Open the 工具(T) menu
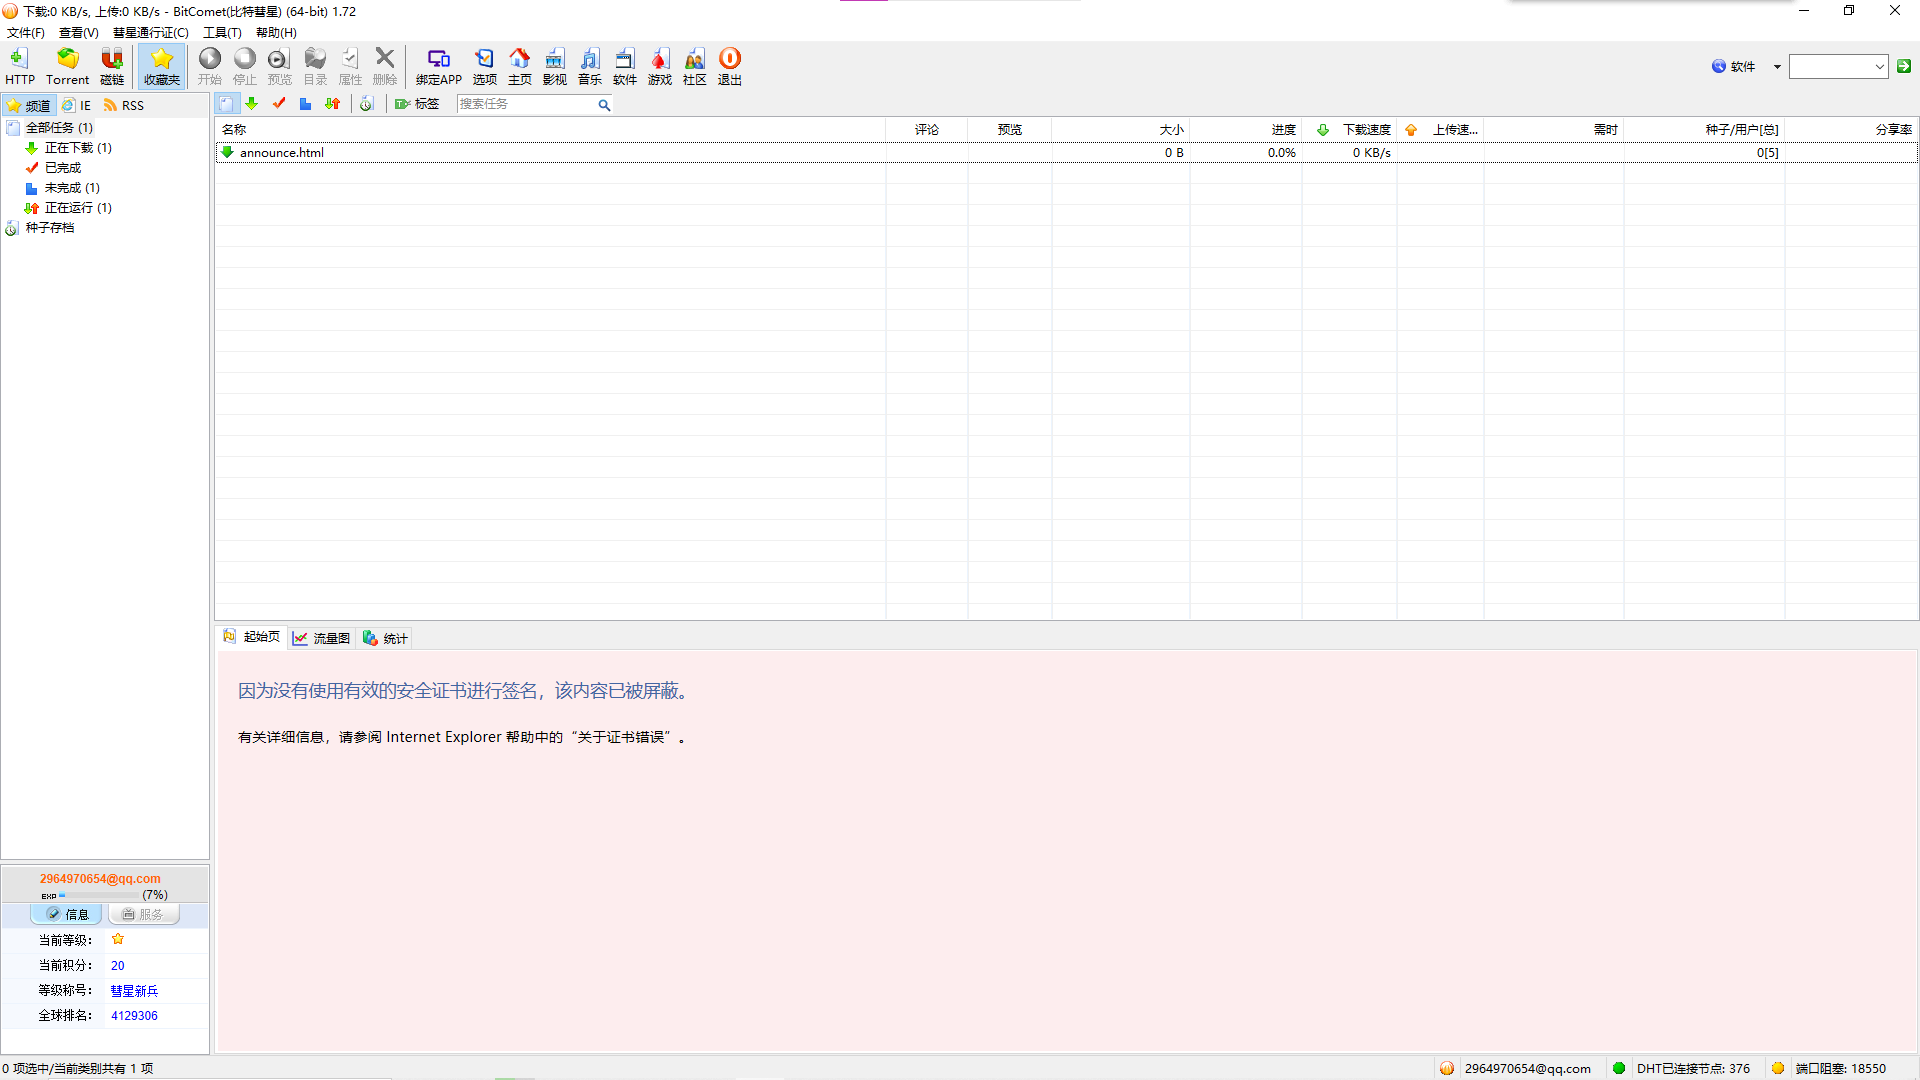The height and width of the screenshot is (1080, 1920). pos(223,33)
